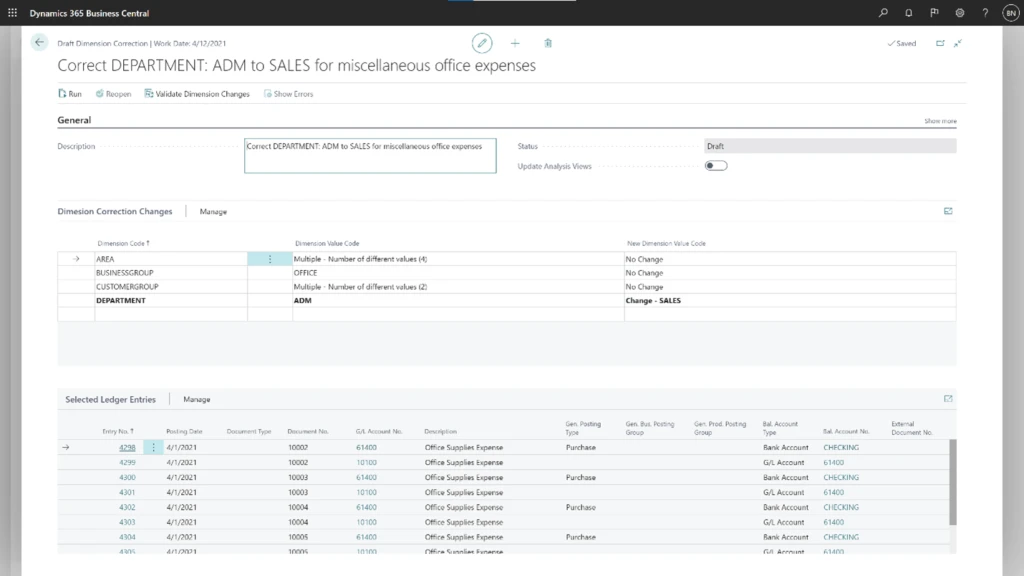Click the Description text field
Viewport: 1024px width, 576px height.
click(370, 155)
